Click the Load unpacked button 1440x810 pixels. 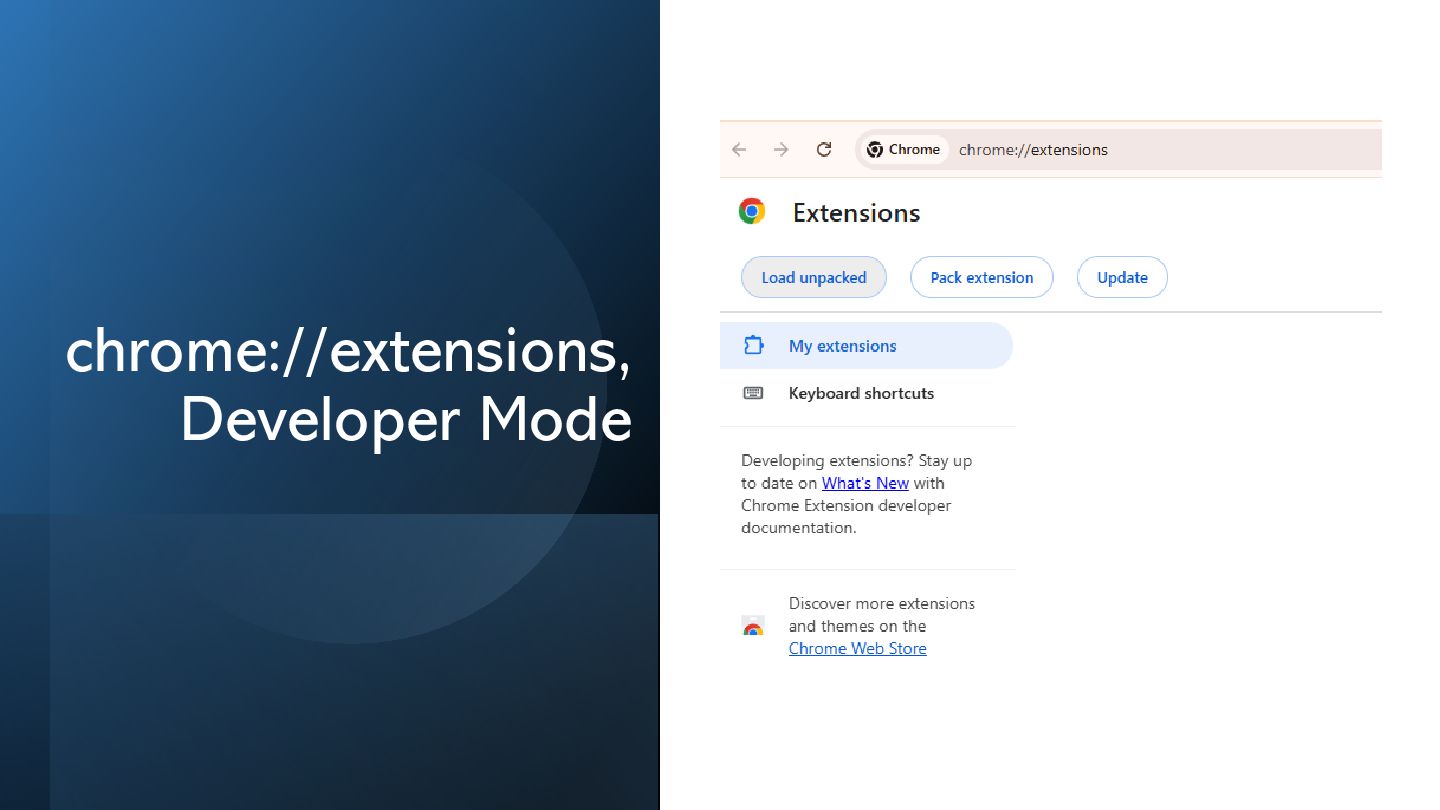814,277
